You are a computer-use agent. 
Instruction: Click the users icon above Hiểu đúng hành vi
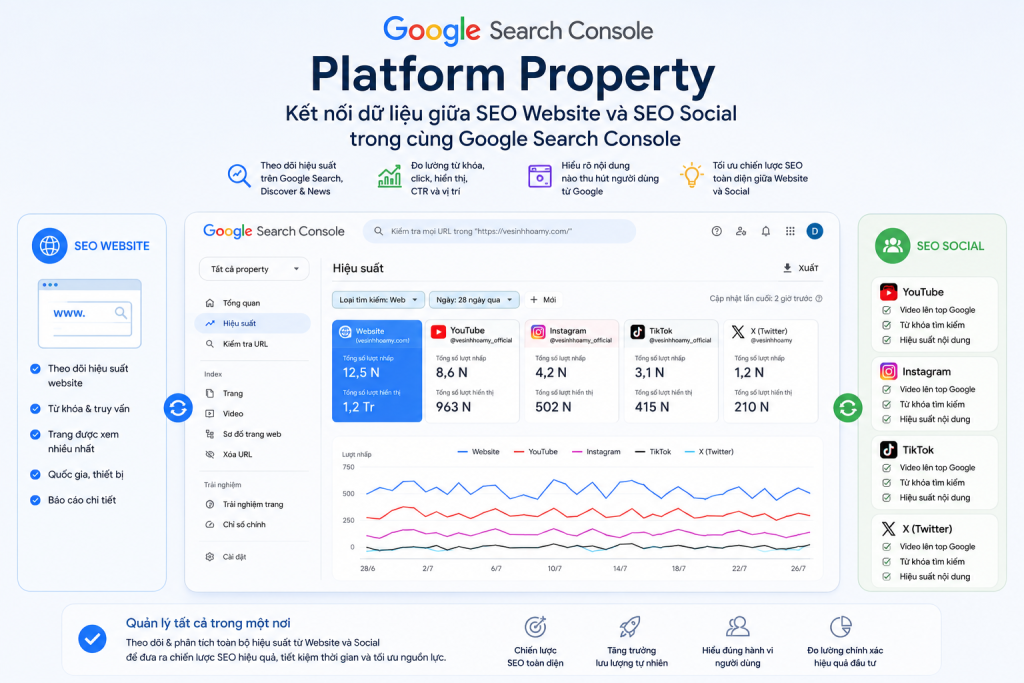click(x=737, y=627)
